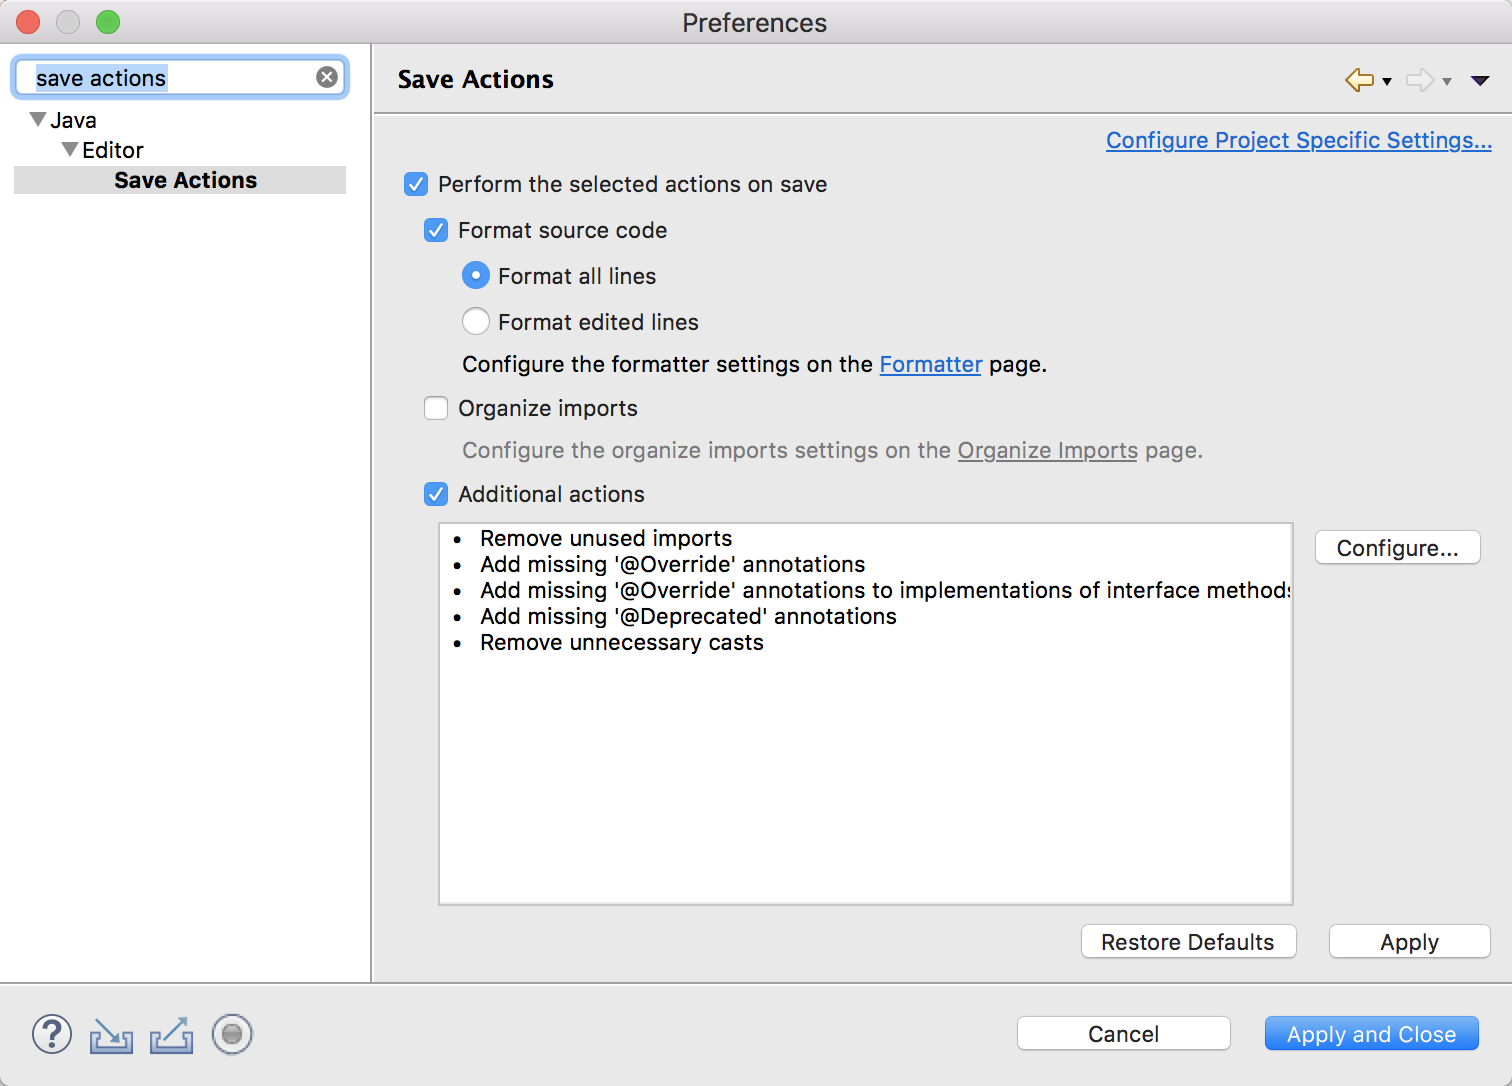Click the save actions filter field
This screenshot has height=1086, width=1512.
pos(170,78)
